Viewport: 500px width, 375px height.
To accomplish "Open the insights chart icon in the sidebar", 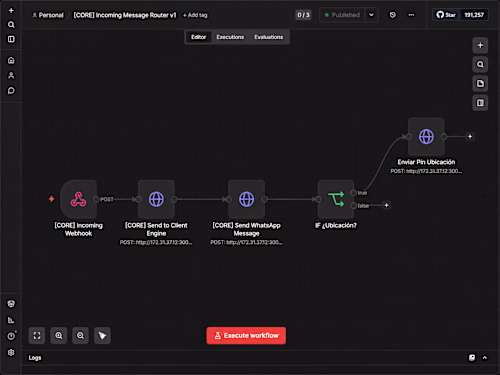I will click(x=11, y=320).
